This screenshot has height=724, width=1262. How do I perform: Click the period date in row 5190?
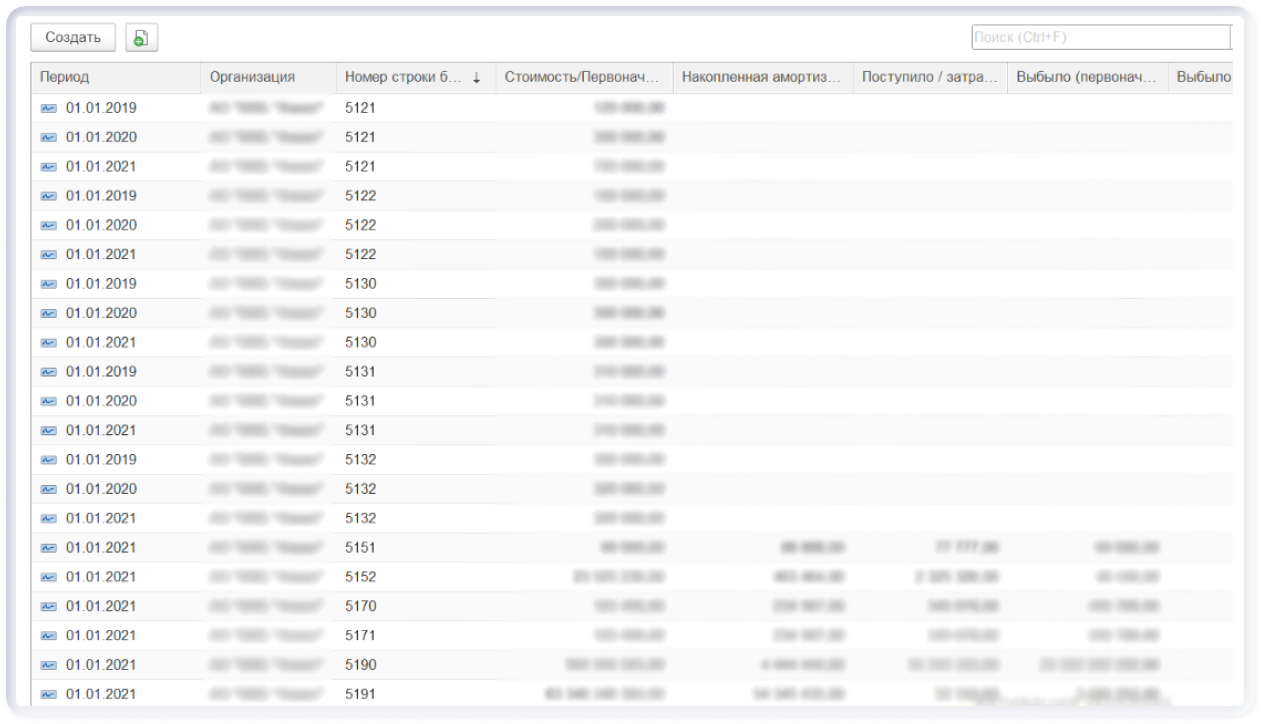pyautogui.click(x=101, y=665)
